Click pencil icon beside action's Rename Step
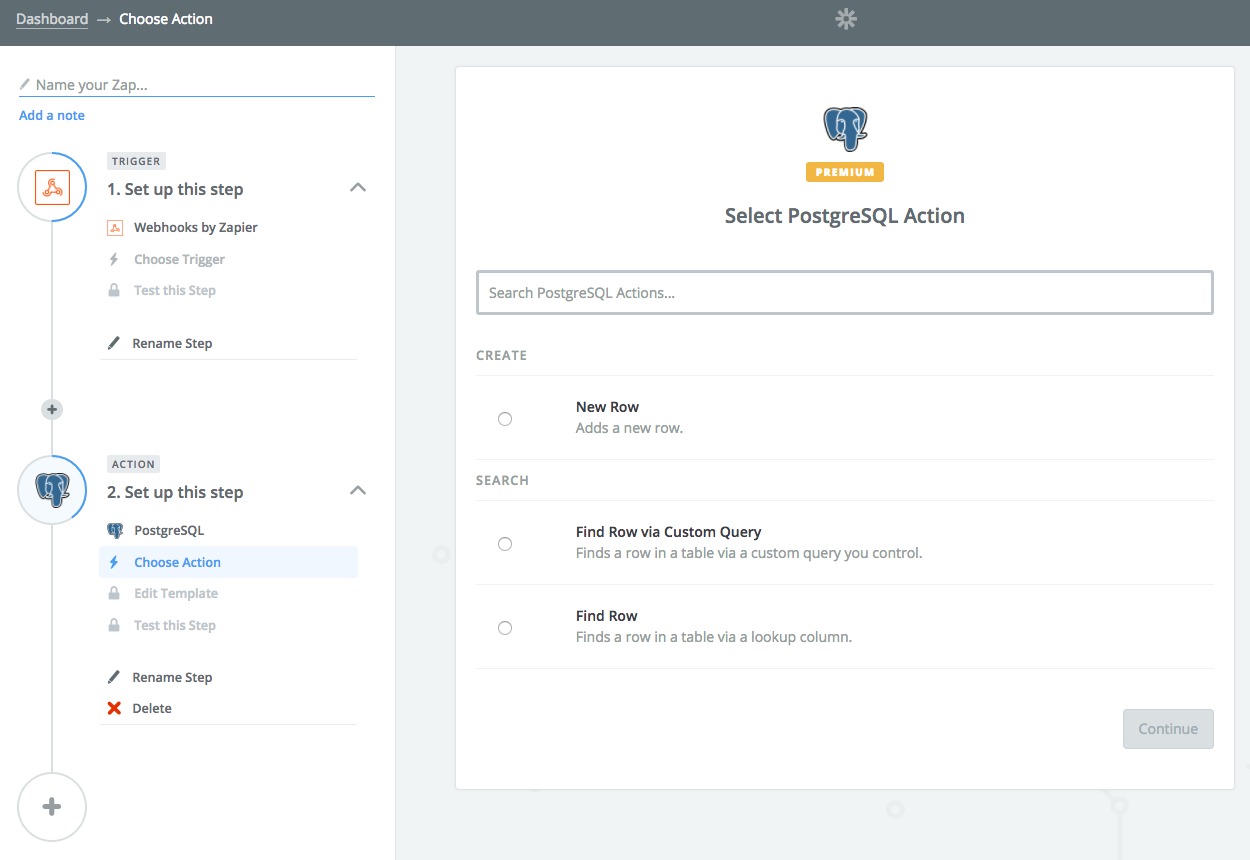The image size is (1250, 860). point(114,677)
